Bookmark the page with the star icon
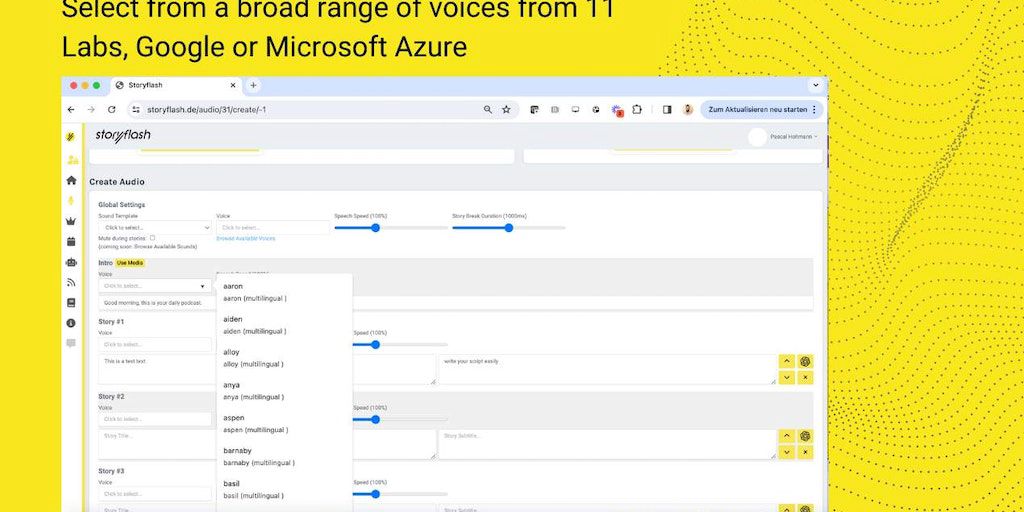Image resolution: width=1024 pixels, height=512 pixels. click(506, 109)
